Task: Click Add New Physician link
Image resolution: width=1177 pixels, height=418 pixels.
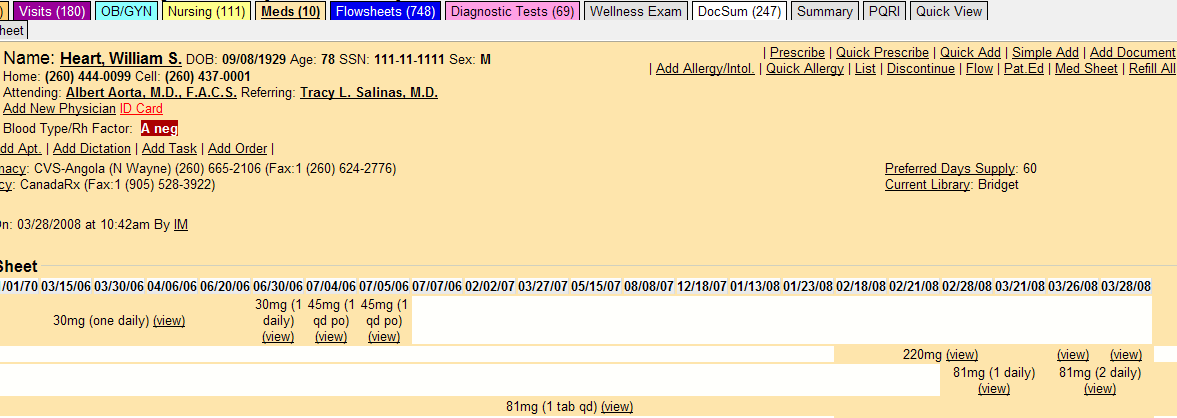Action: coord(60,109)
